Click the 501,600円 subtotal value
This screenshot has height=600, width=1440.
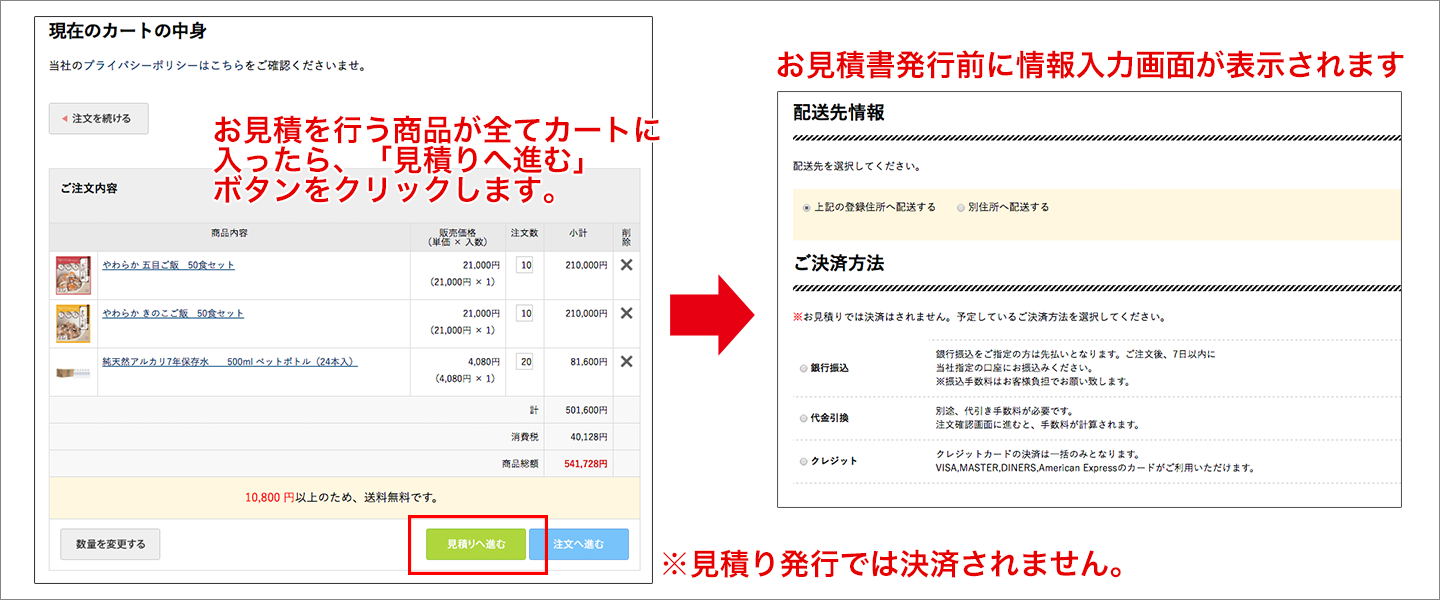pyautogui.click(x=586, y=410)
